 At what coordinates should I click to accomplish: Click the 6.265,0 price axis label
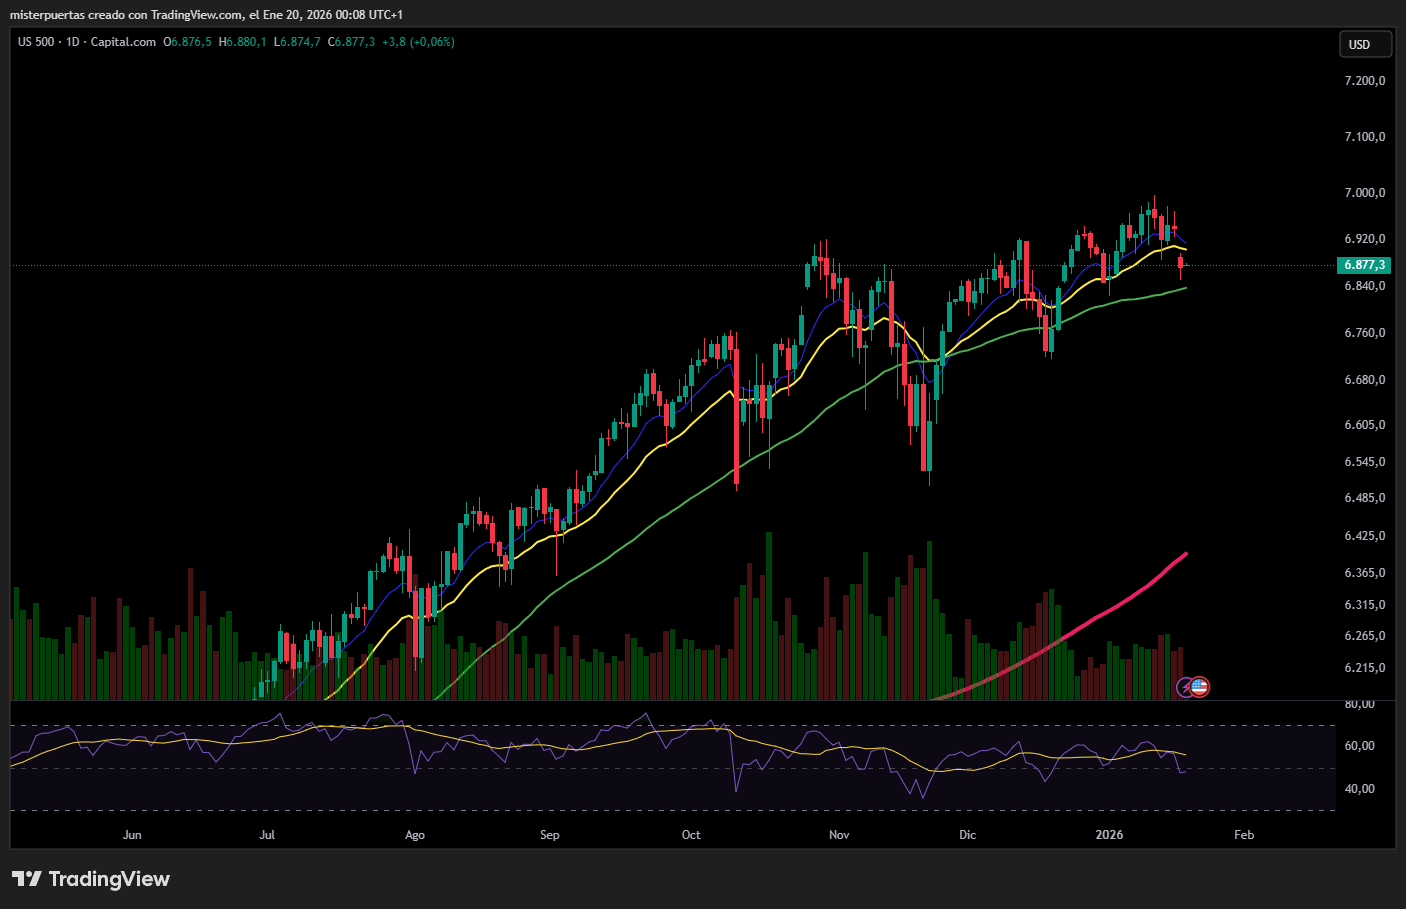(x=1365, y=636)
